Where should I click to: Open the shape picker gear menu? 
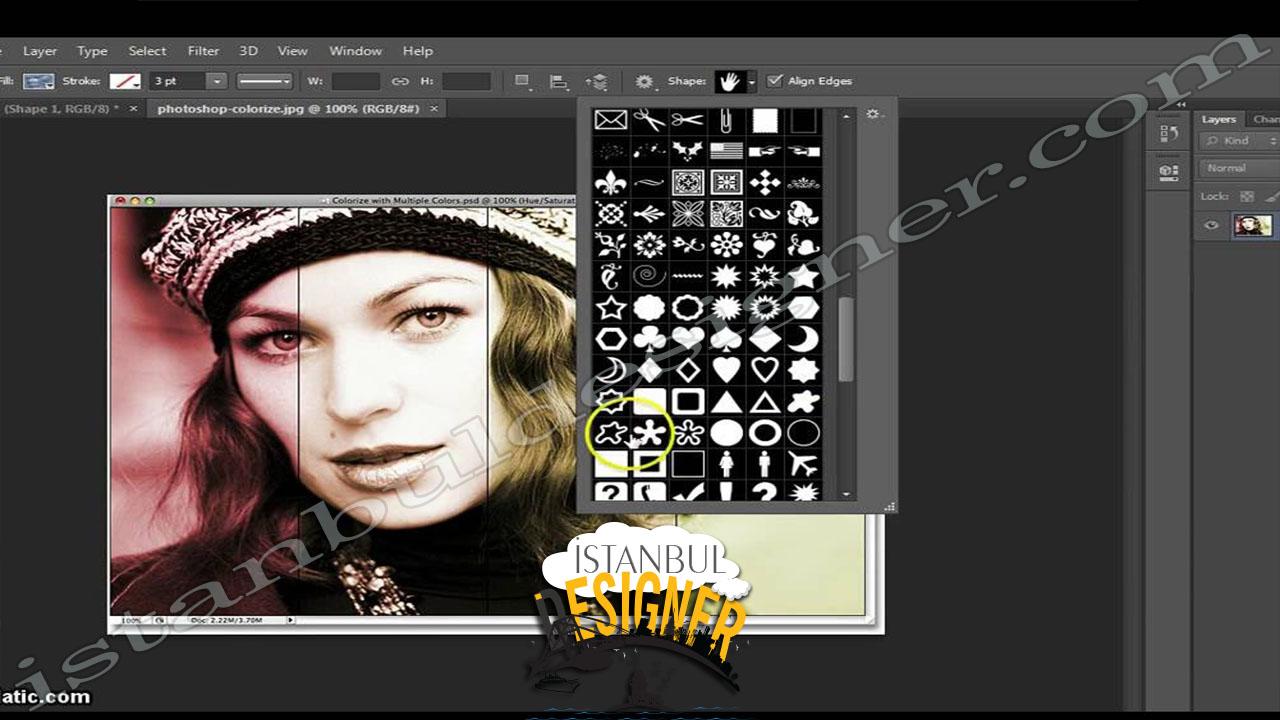pyautogui.click(x=874, y=115)
